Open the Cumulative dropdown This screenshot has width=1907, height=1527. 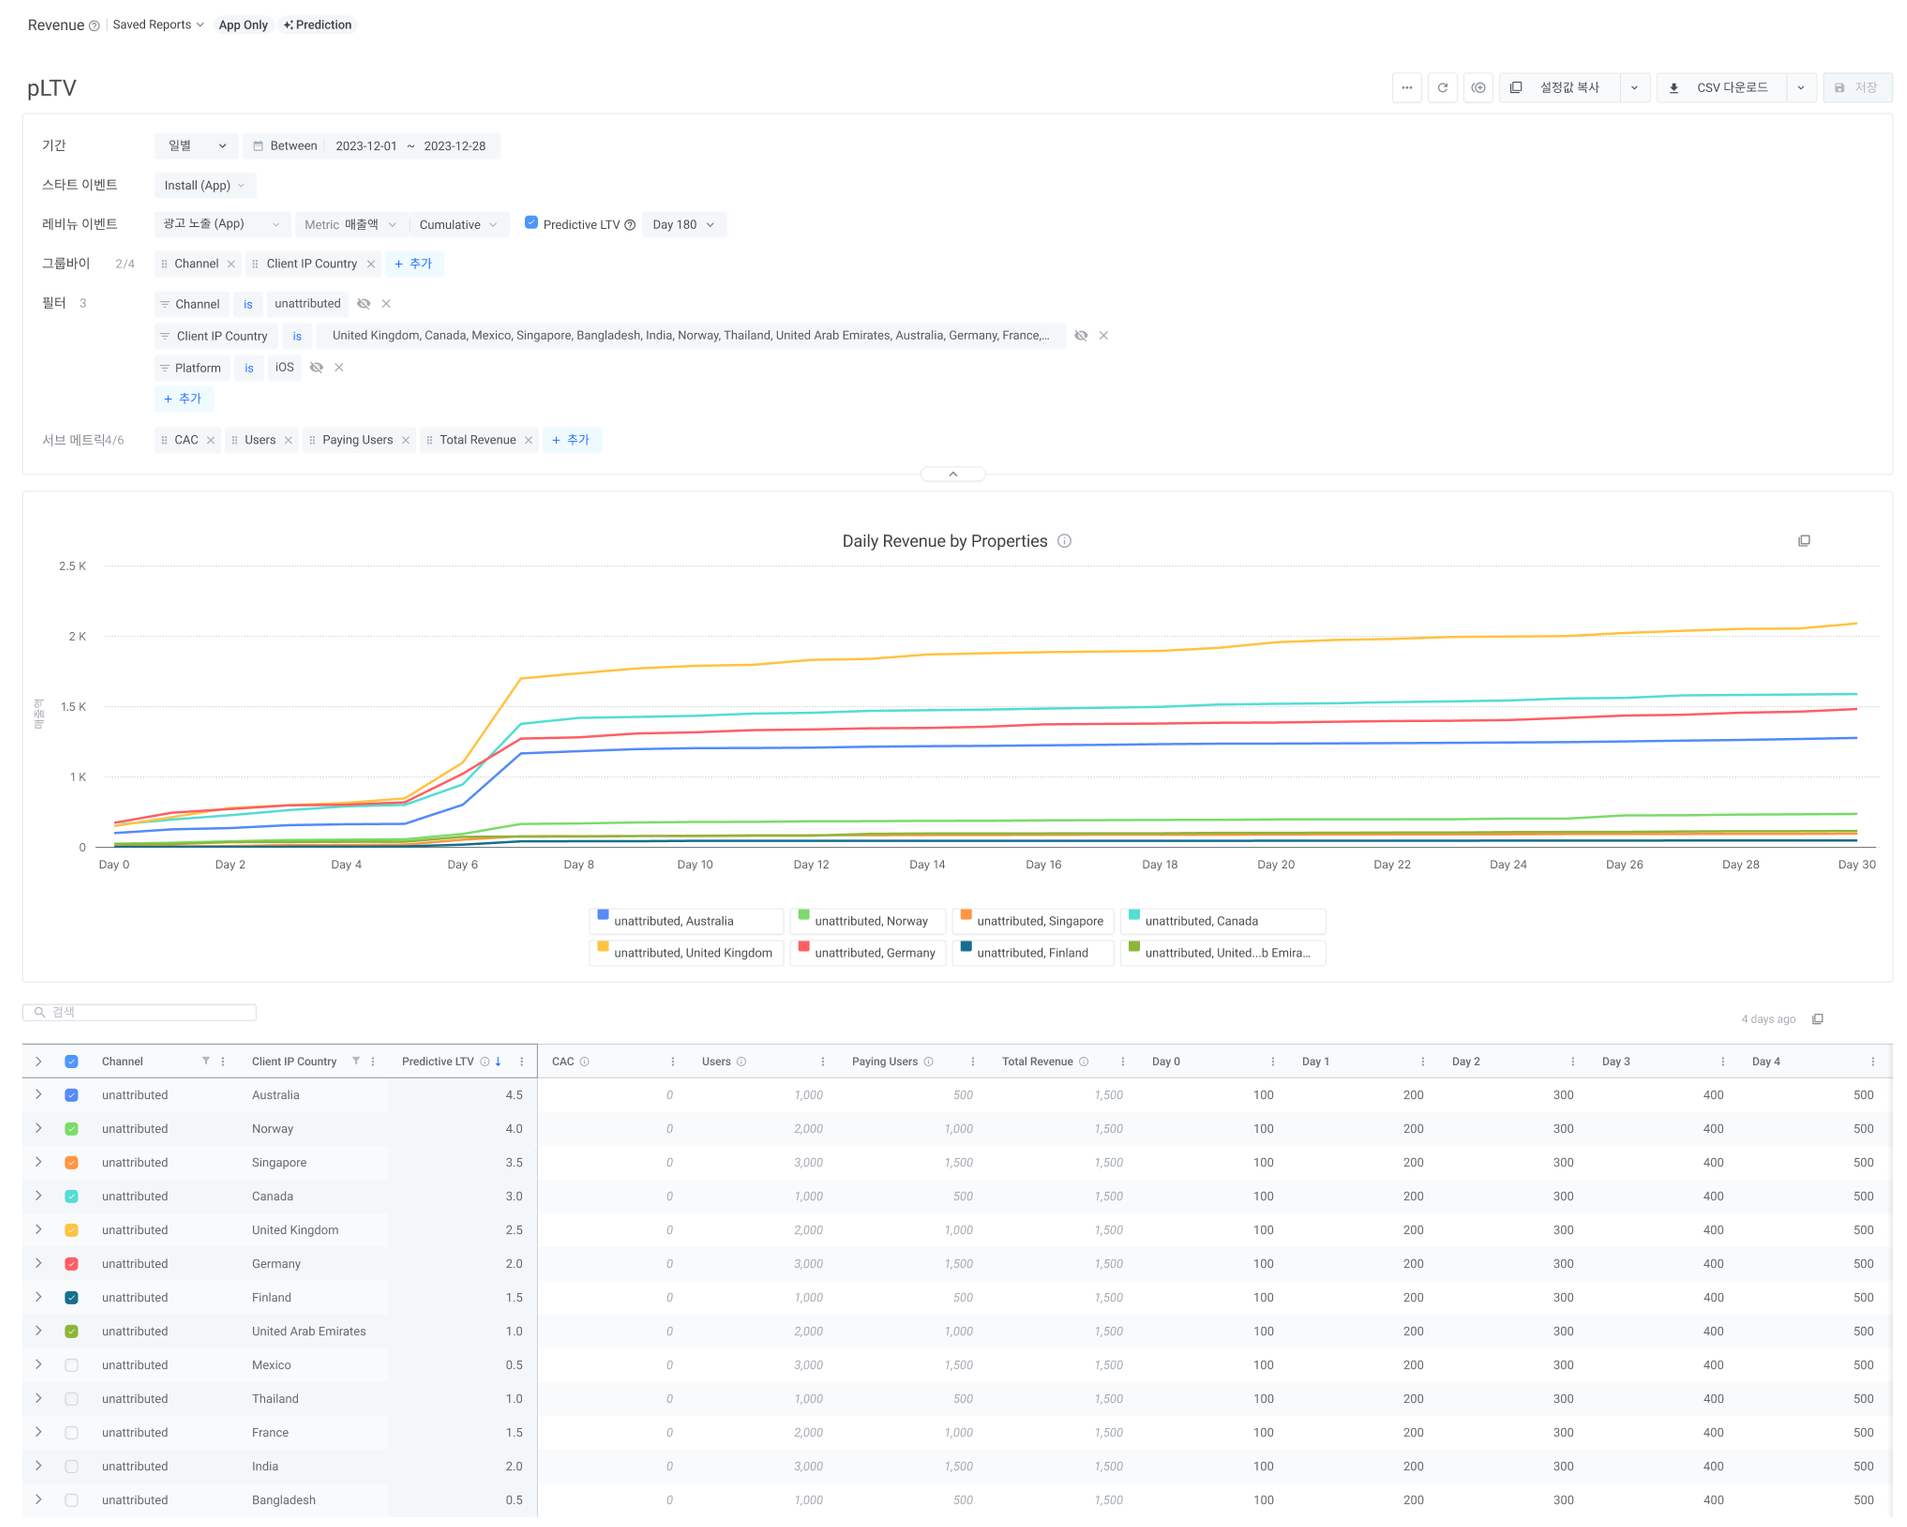pos(458,225)
